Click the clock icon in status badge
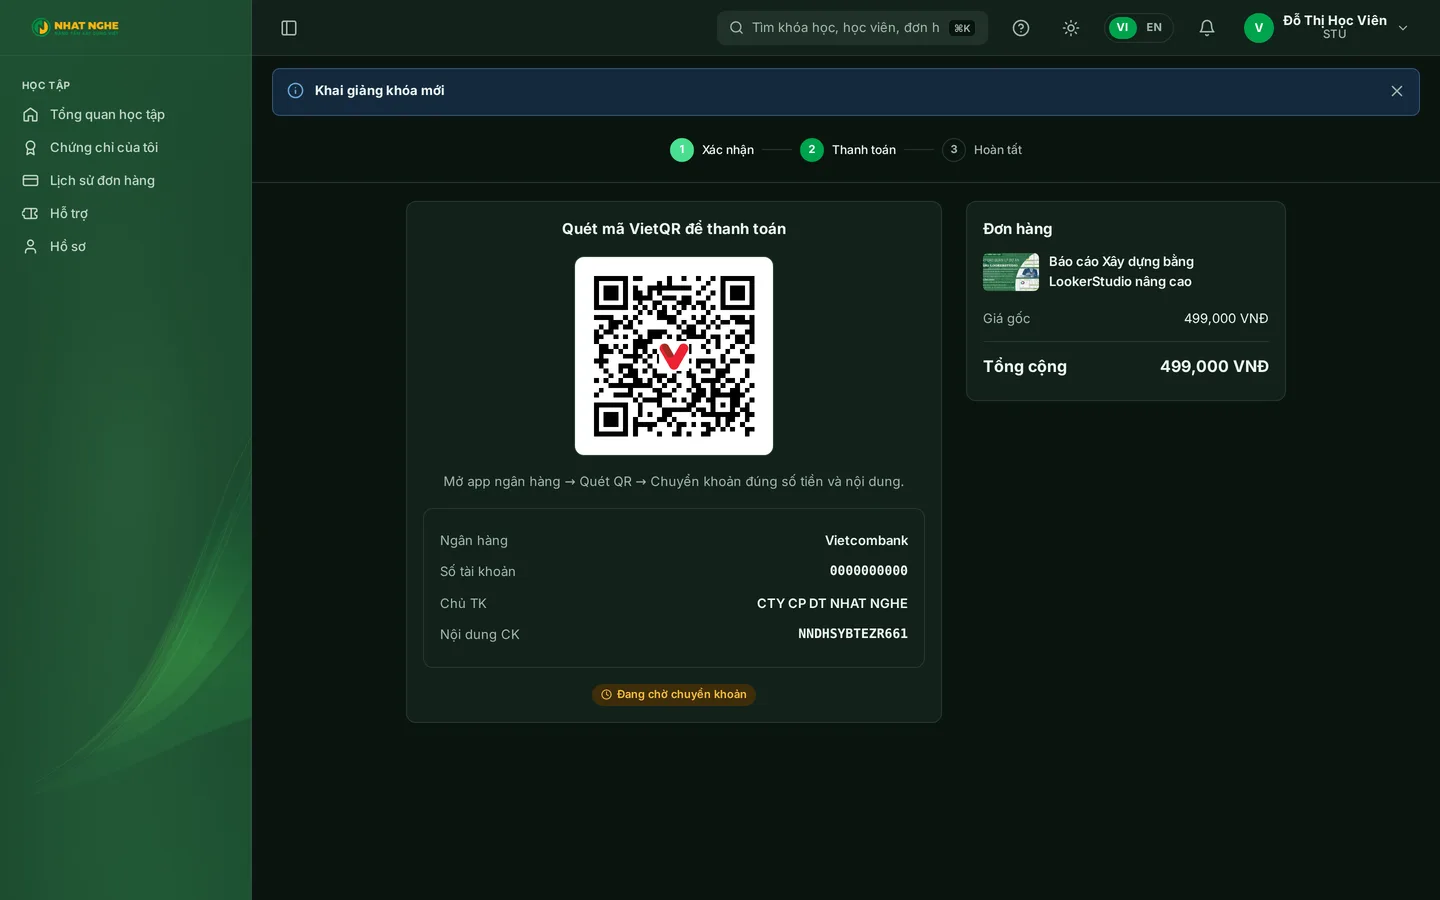The image size is (1440, 900). 606,695
